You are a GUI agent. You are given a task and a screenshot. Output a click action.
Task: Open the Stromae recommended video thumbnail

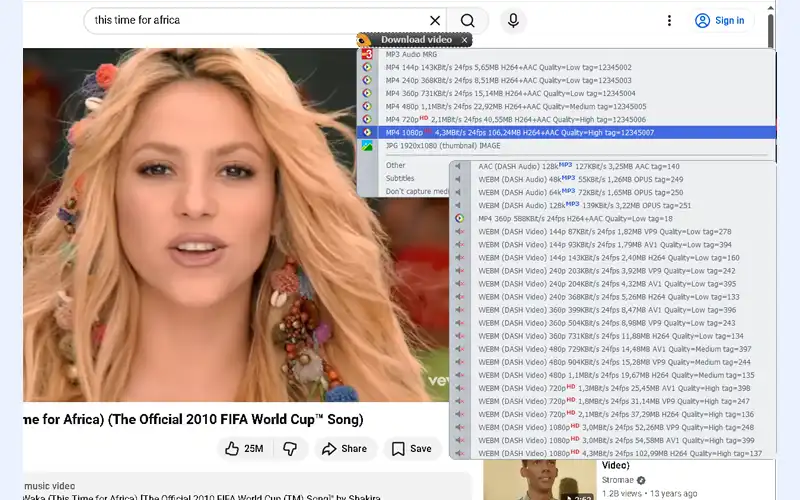[x=539, y=480]
